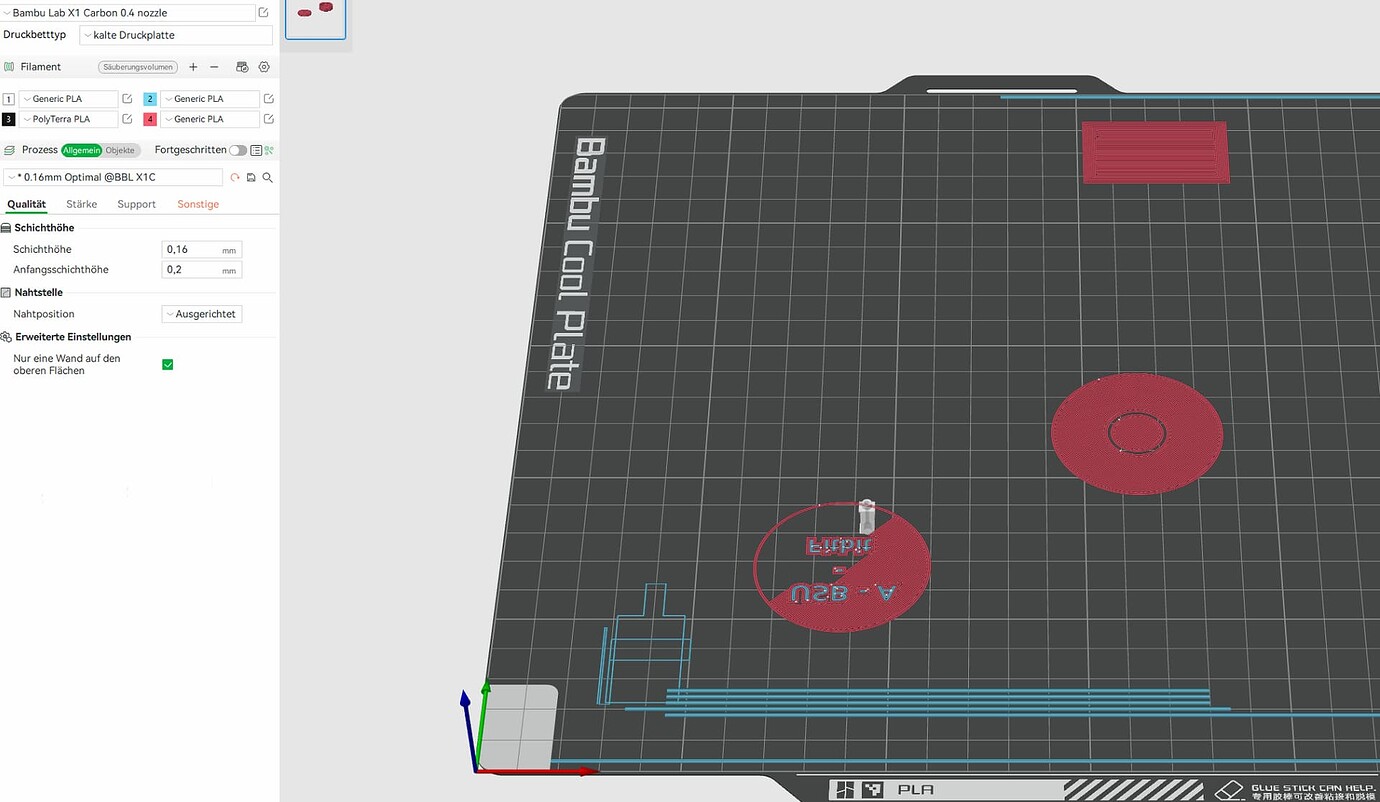
Task: Open filament 1 Generic PLA dropdown
Action: point(68,99)
